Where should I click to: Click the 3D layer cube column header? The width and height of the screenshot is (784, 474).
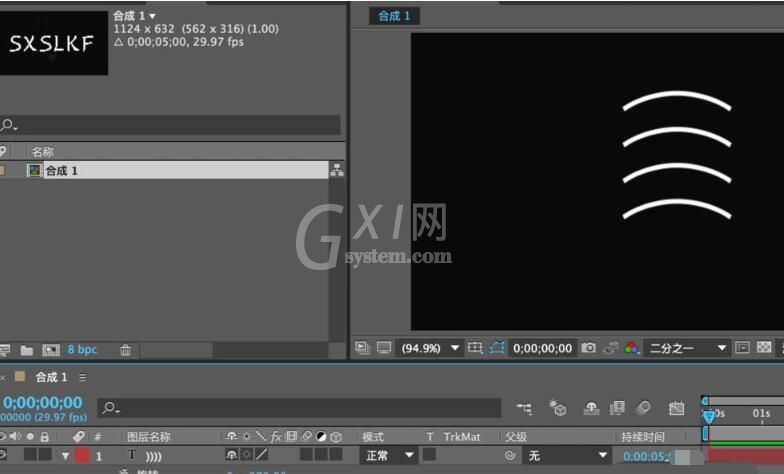click(336, 436)
